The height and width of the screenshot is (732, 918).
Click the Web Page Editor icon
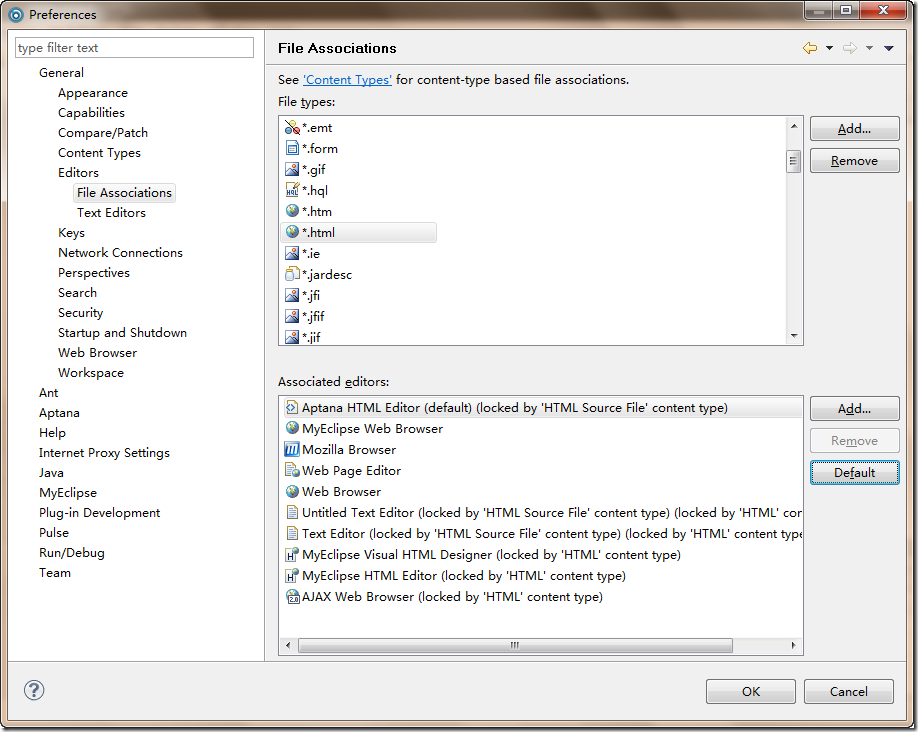click(292, 470)
